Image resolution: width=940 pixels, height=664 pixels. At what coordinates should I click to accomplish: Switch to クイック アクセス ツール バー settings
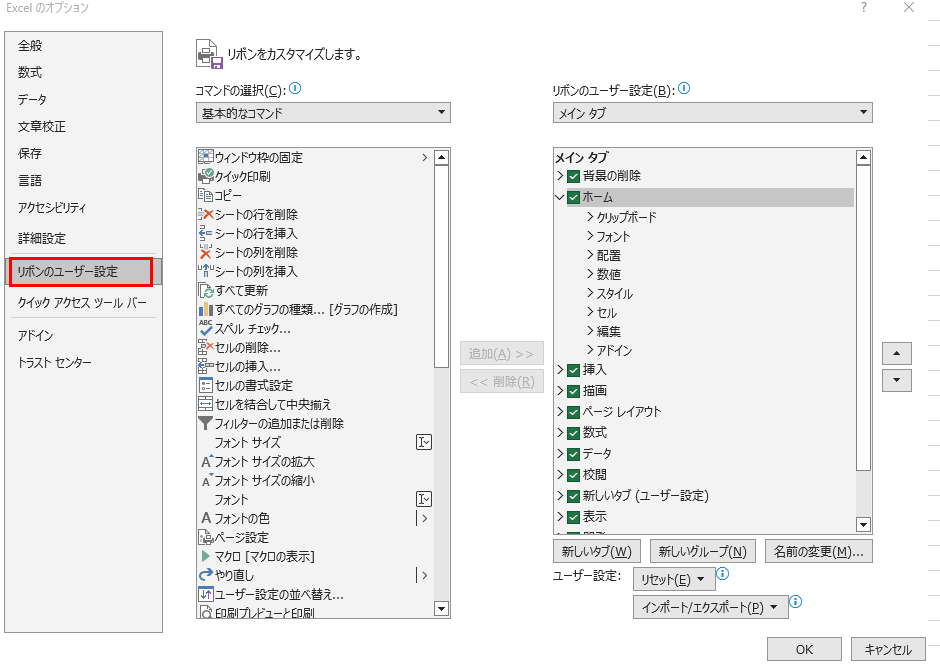(x=82, y=302)
